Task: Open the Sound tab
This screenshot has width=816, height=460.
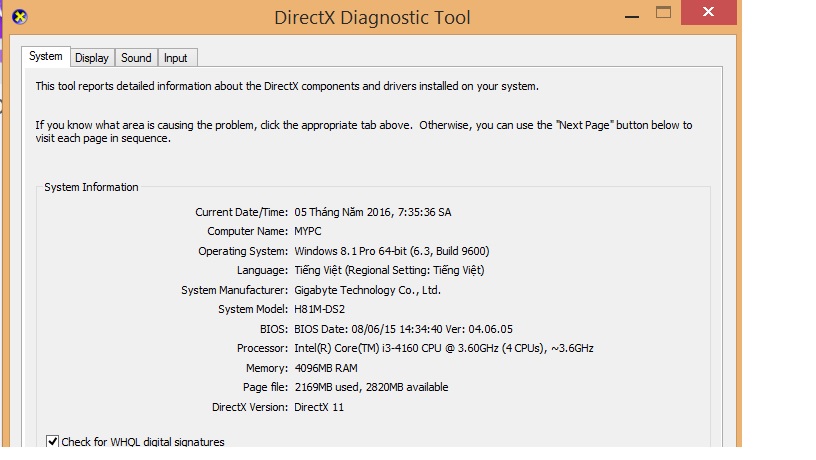Action: tap(136, 58)
